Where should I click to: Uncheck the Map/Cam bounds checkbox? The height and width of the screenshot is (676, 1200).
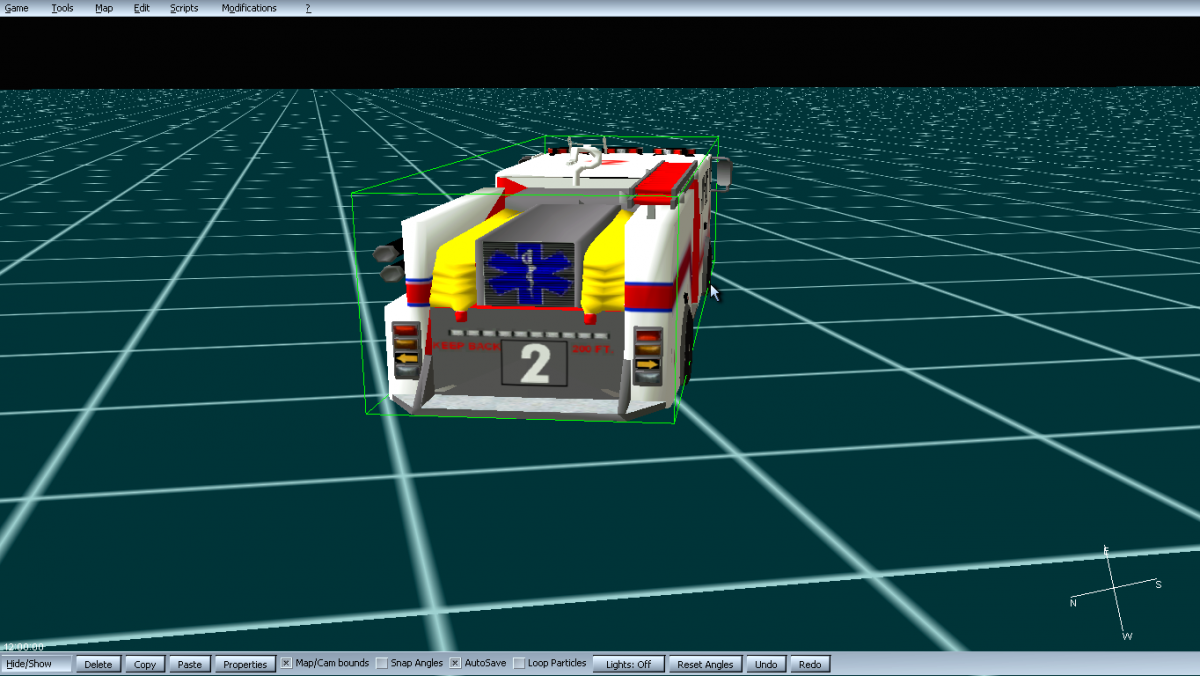coord(286,663)
